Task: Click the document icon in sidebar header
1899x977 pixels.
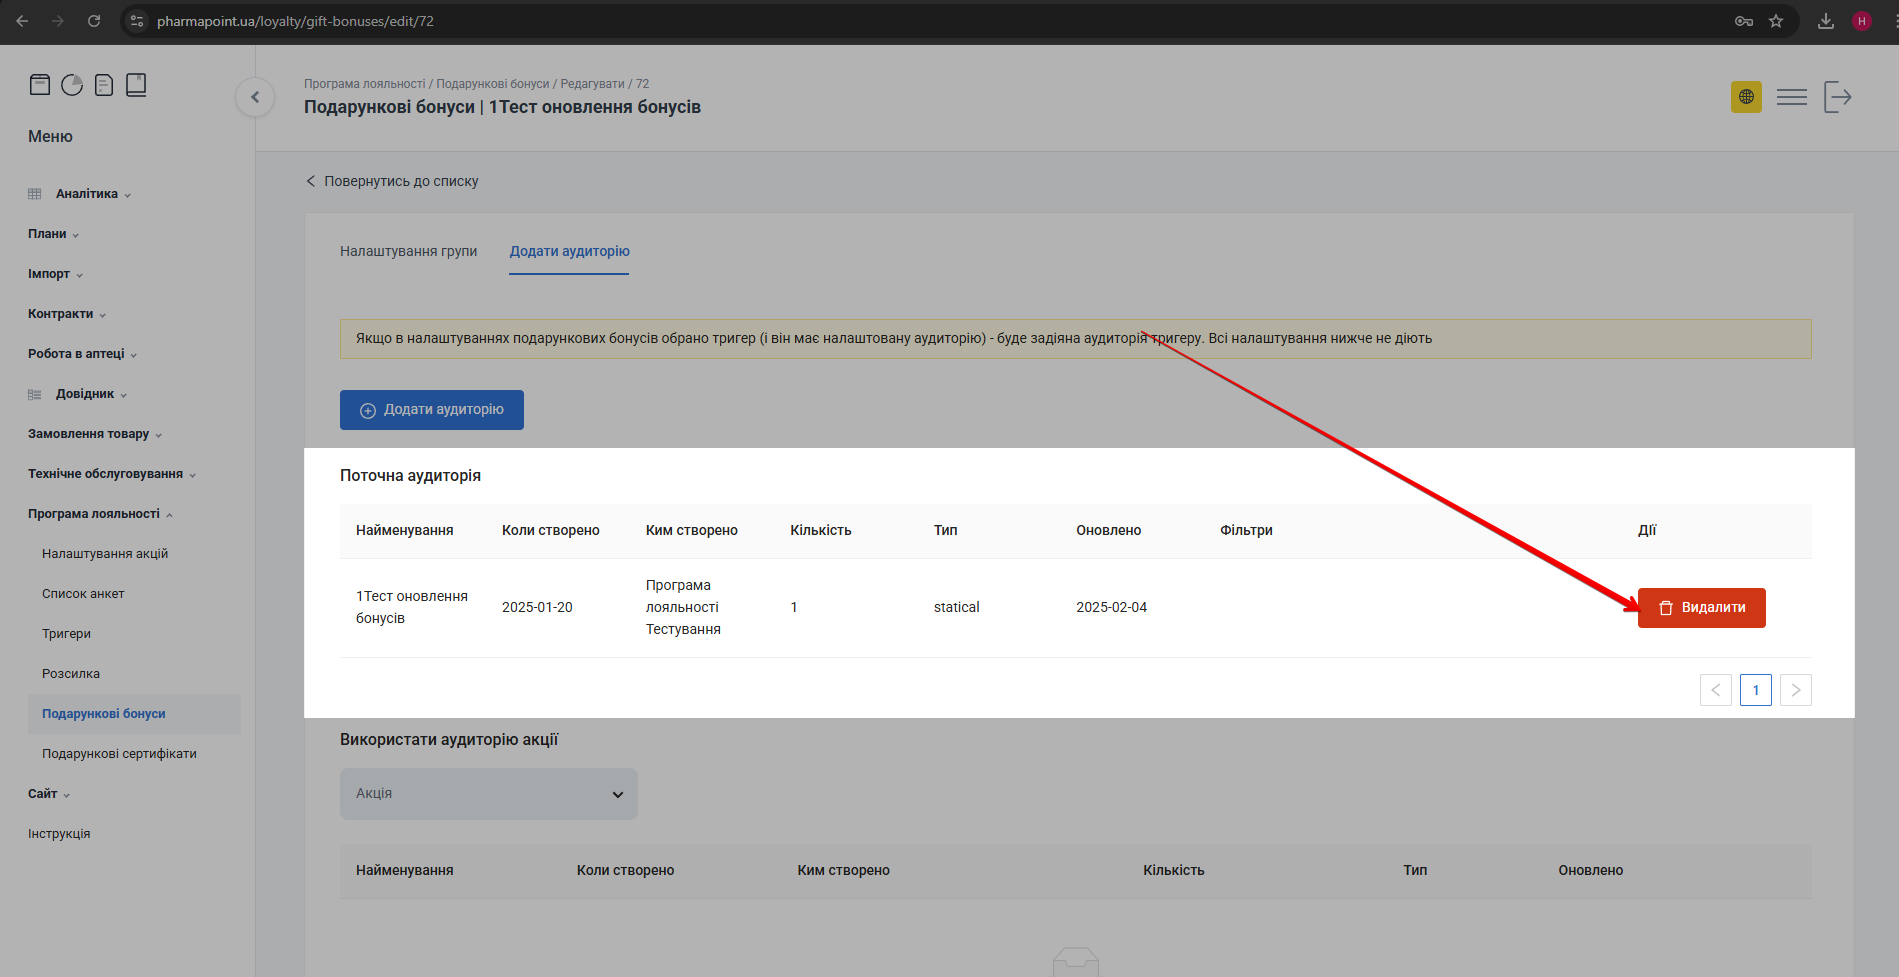Action: coord(104,85)
